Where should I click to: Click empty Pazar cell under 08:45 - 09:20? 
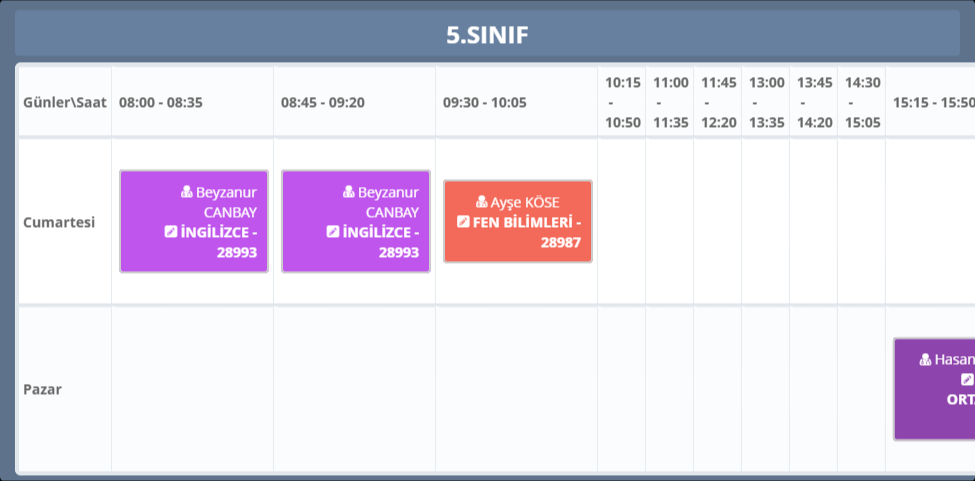tap(354, 389)
